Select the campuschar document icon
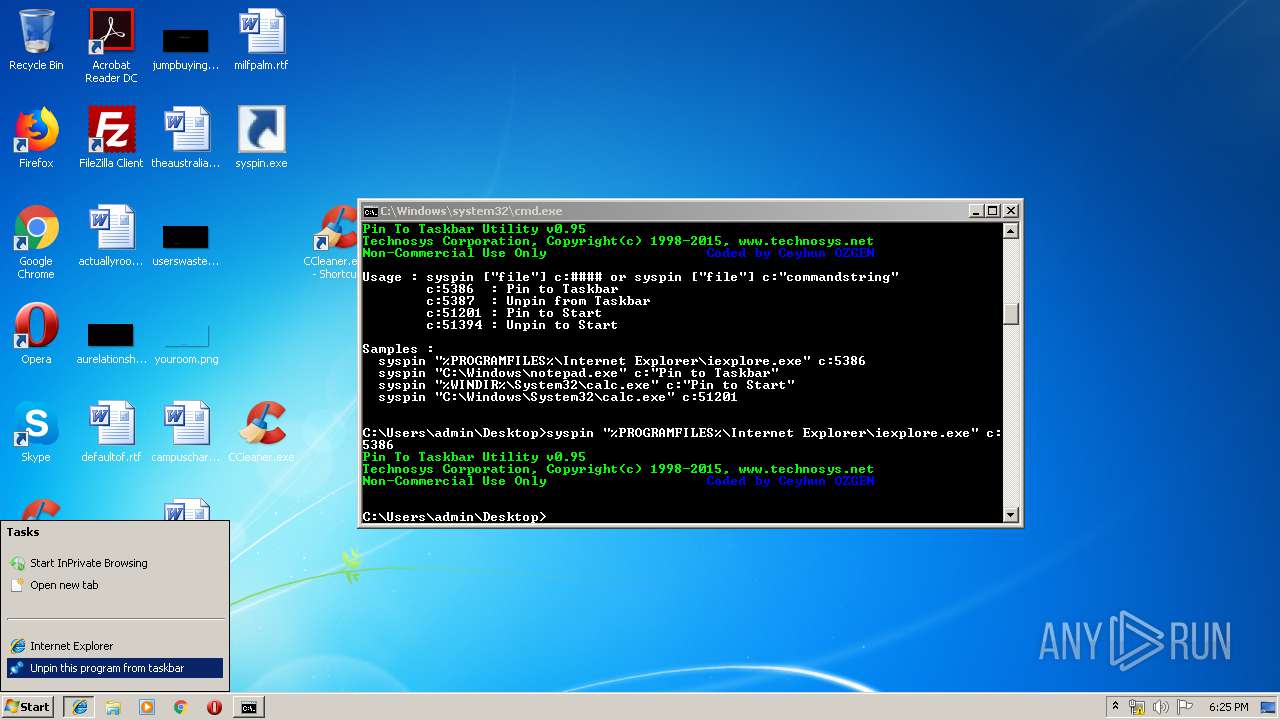Image resolution: width=1280 pixels, height=720 pixels. pos(186,432)
